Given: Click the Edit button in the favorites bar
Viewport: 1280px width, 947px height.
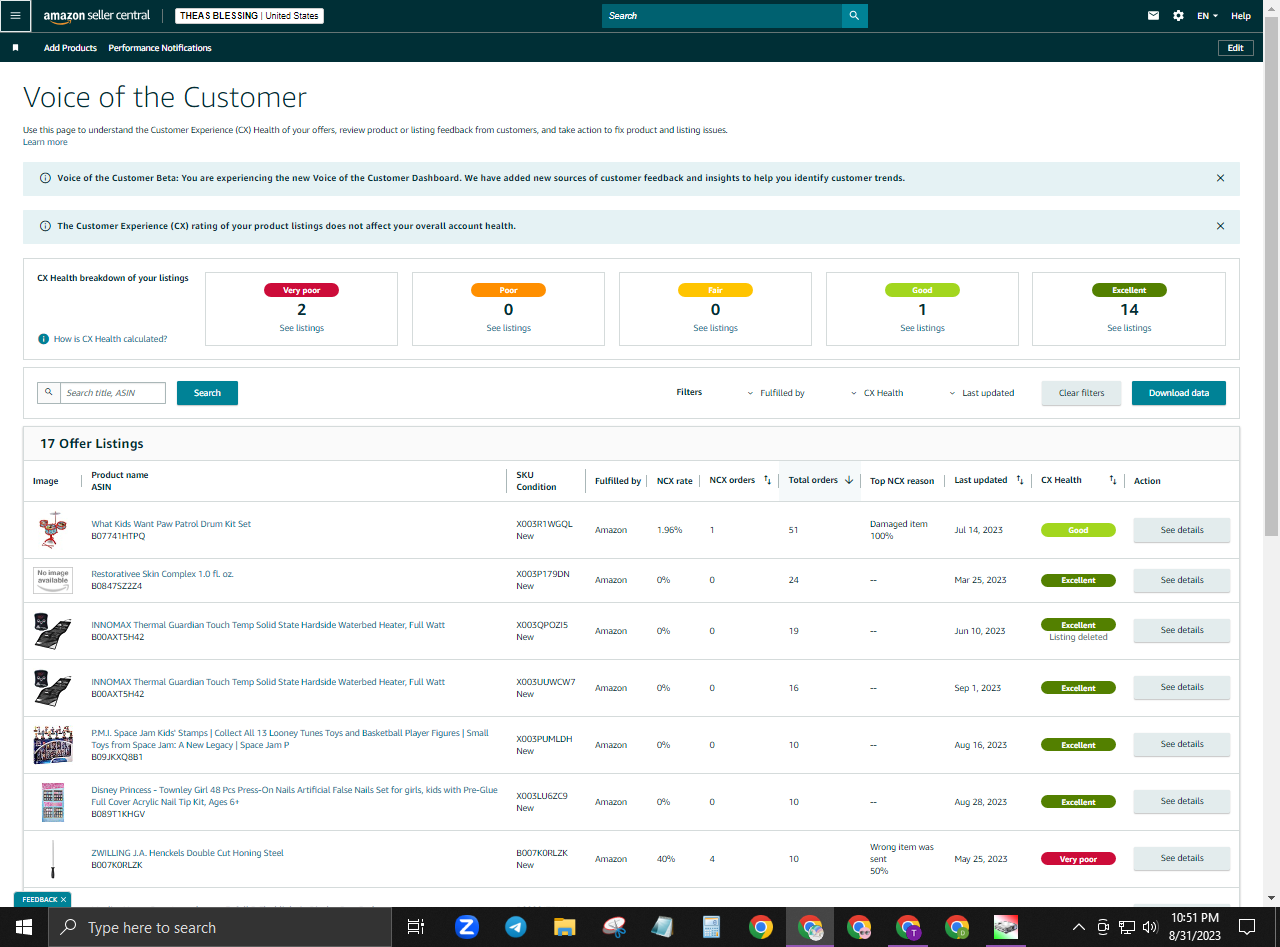Looking at the screenshot, I should [1236, 48].
